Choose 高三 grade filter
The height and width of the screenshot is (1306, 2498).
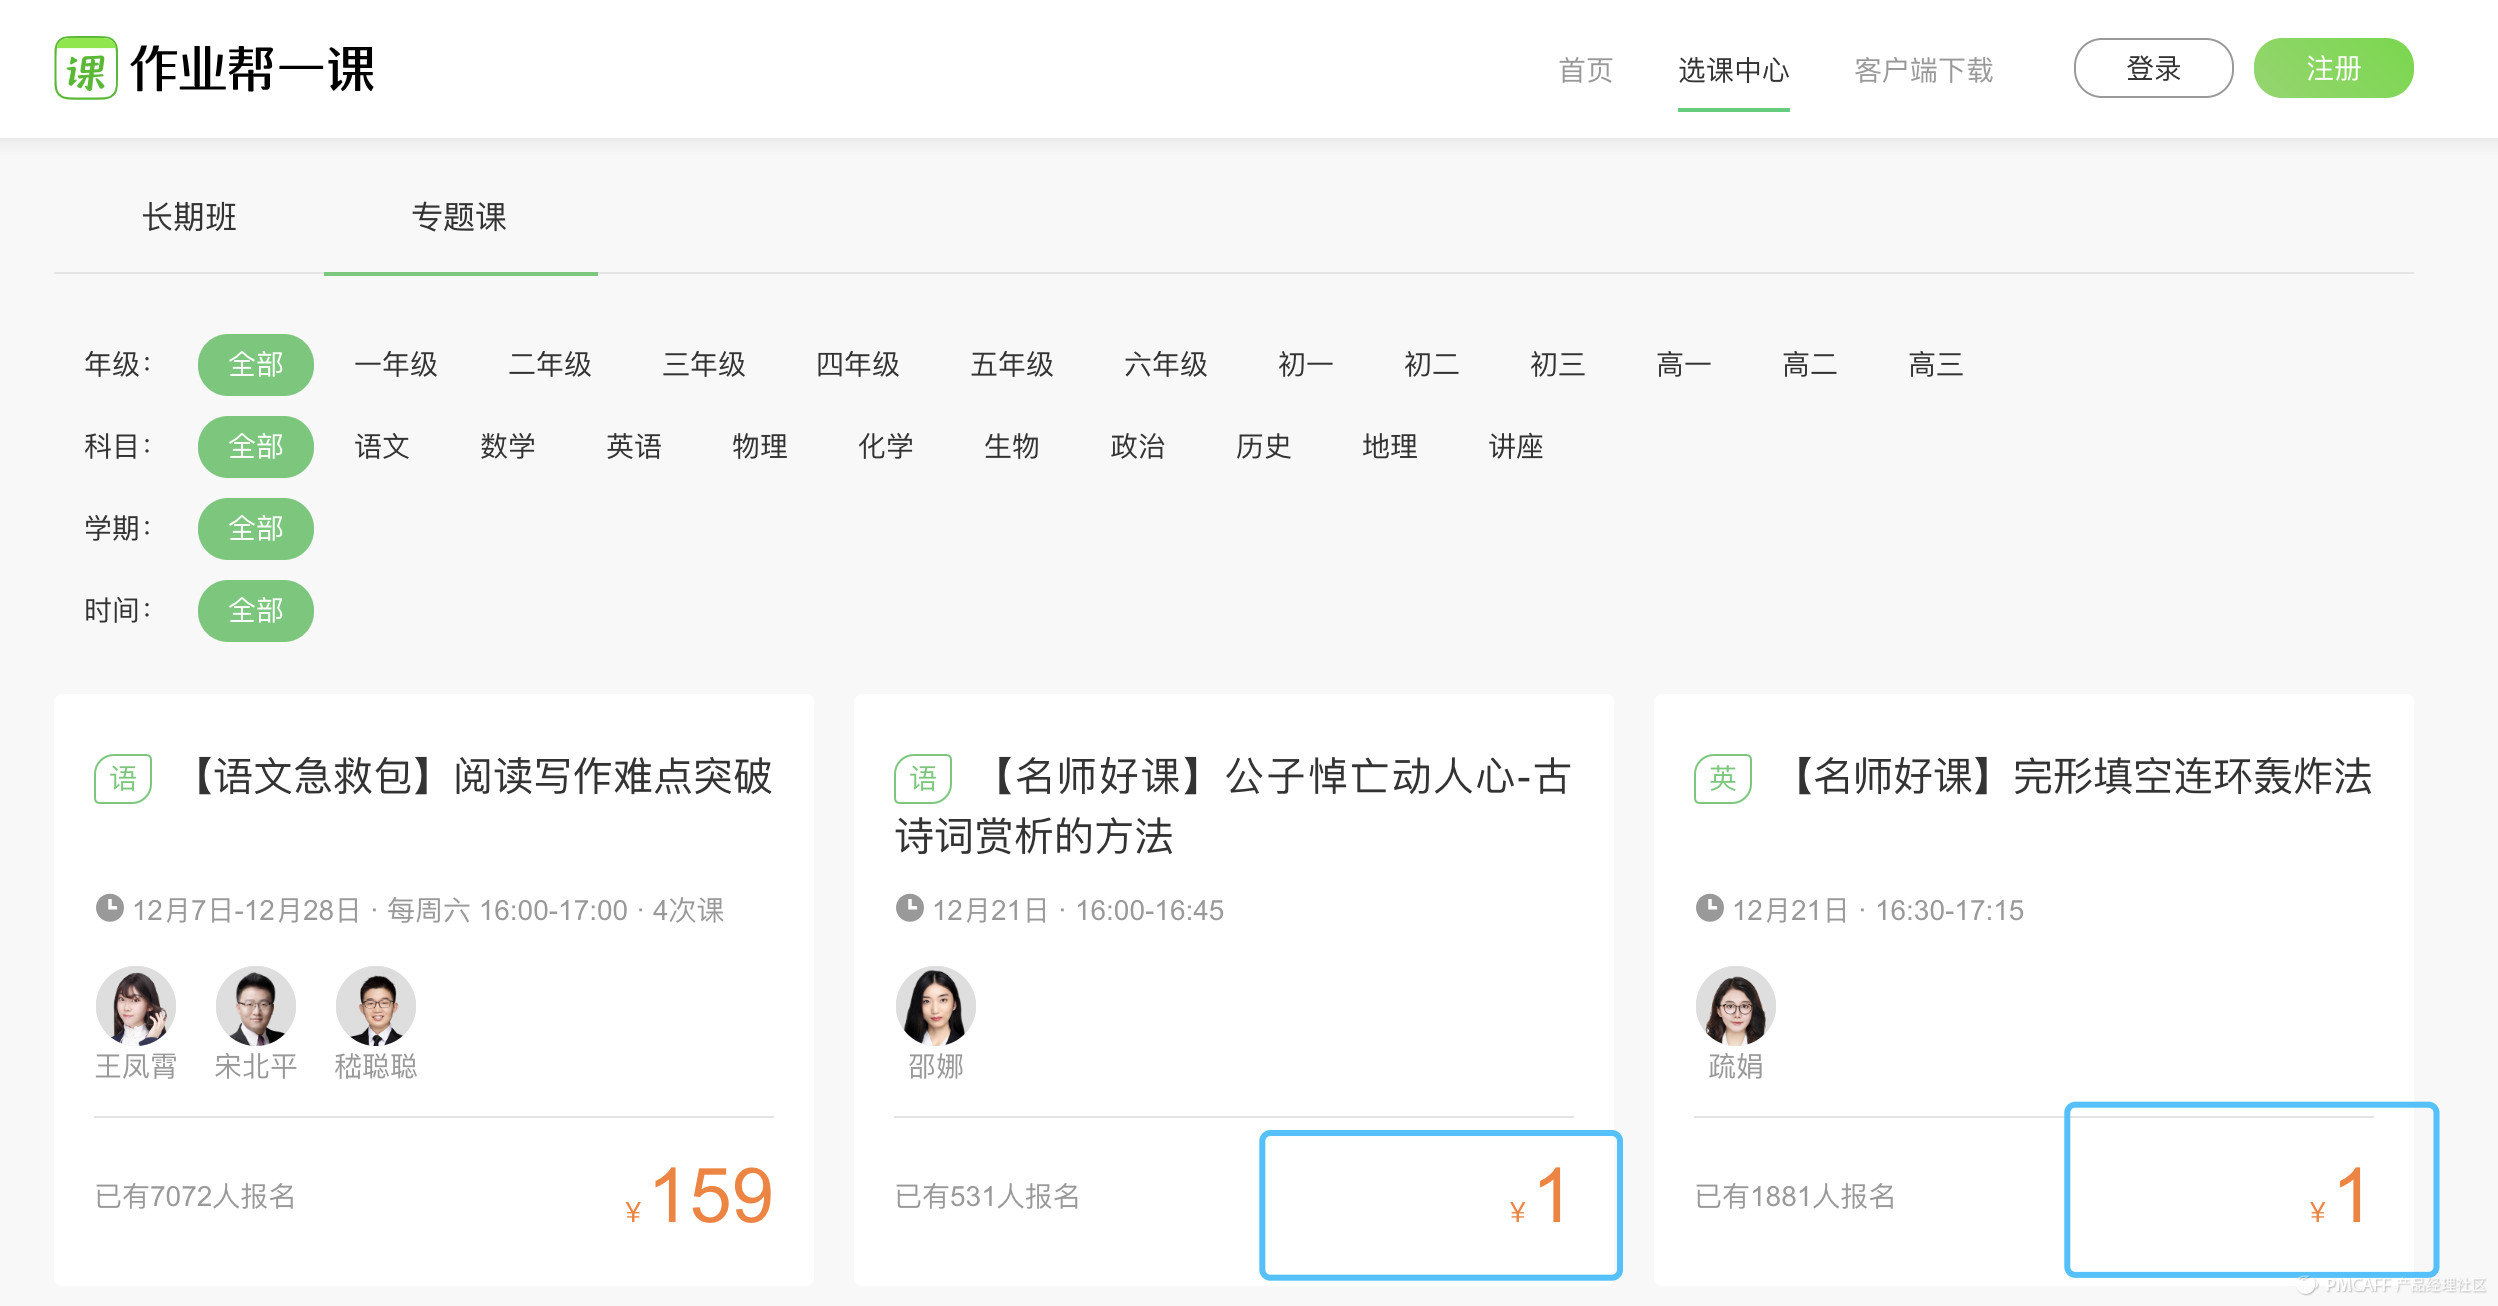click(1935, 365)
